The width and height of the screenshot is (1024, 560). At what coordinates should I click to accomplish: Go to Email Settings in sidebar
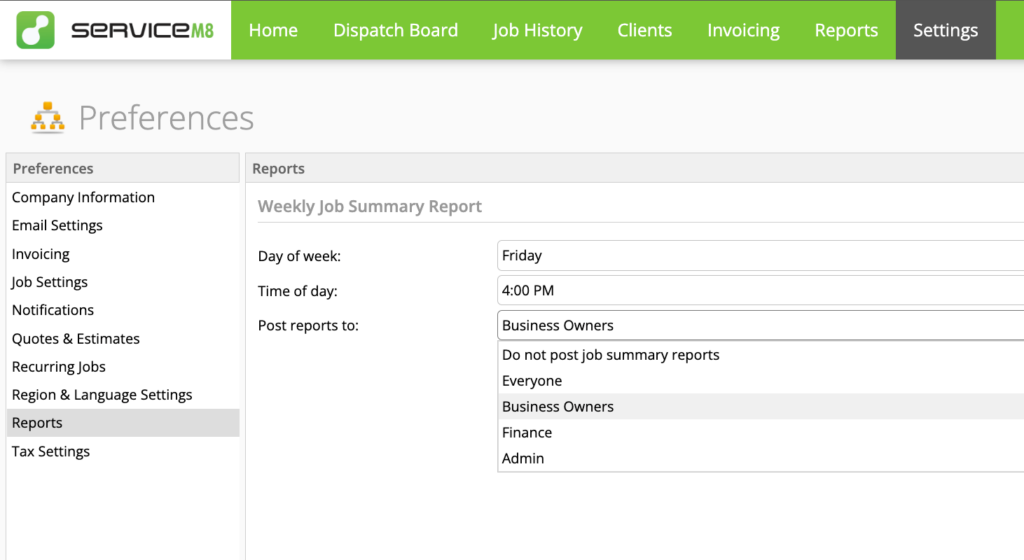[x=57, y=226]
